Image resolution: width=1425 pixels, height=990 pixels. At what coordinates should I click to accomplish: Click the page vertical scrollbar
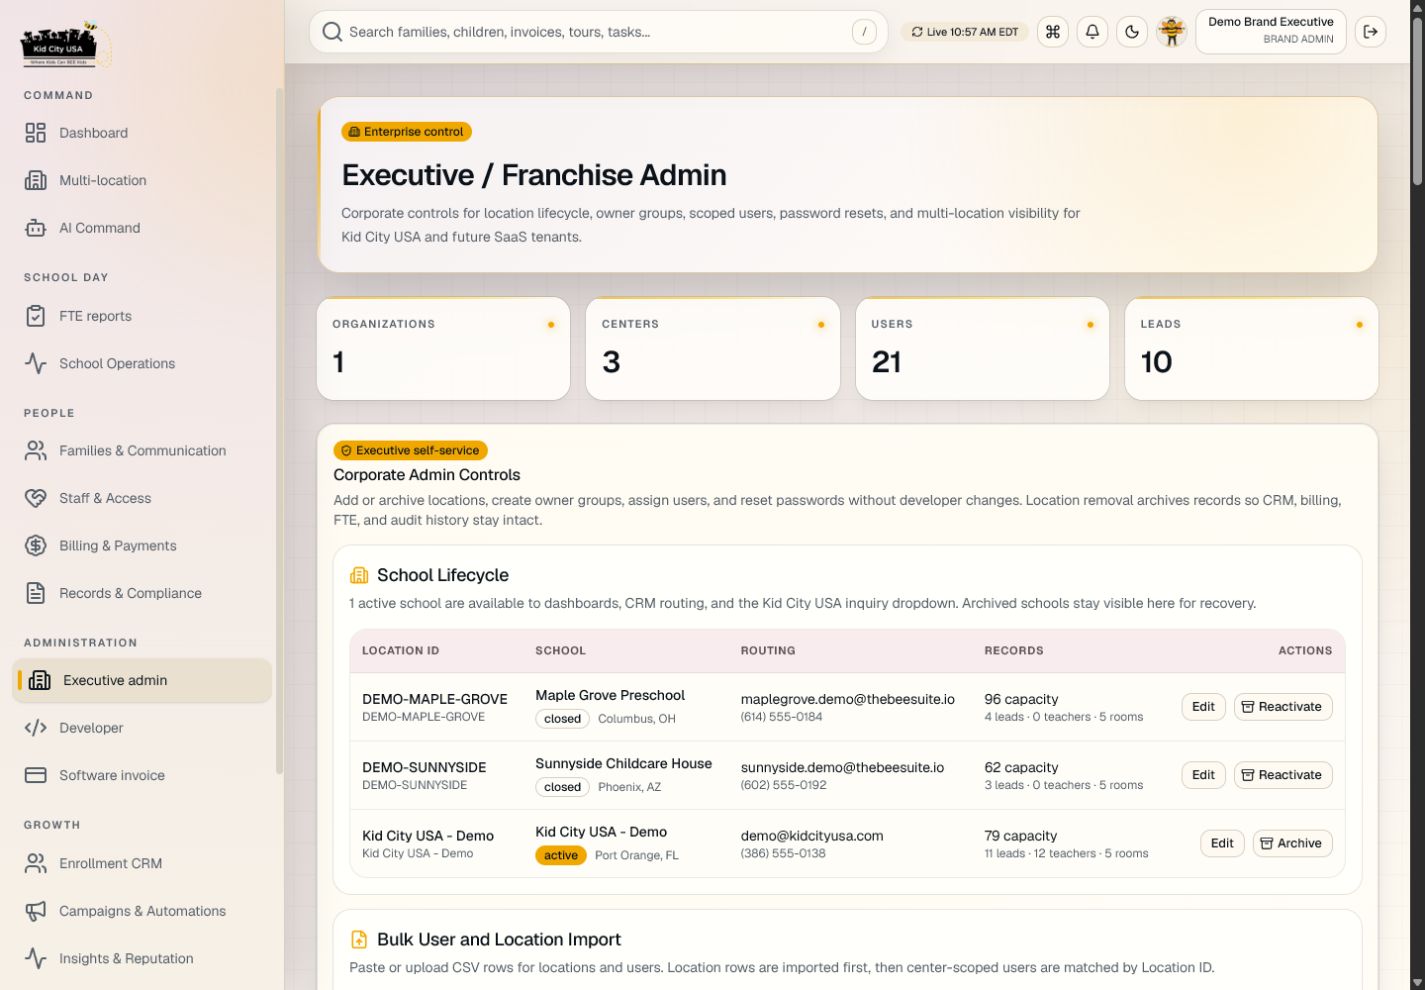click(1417, 100)
